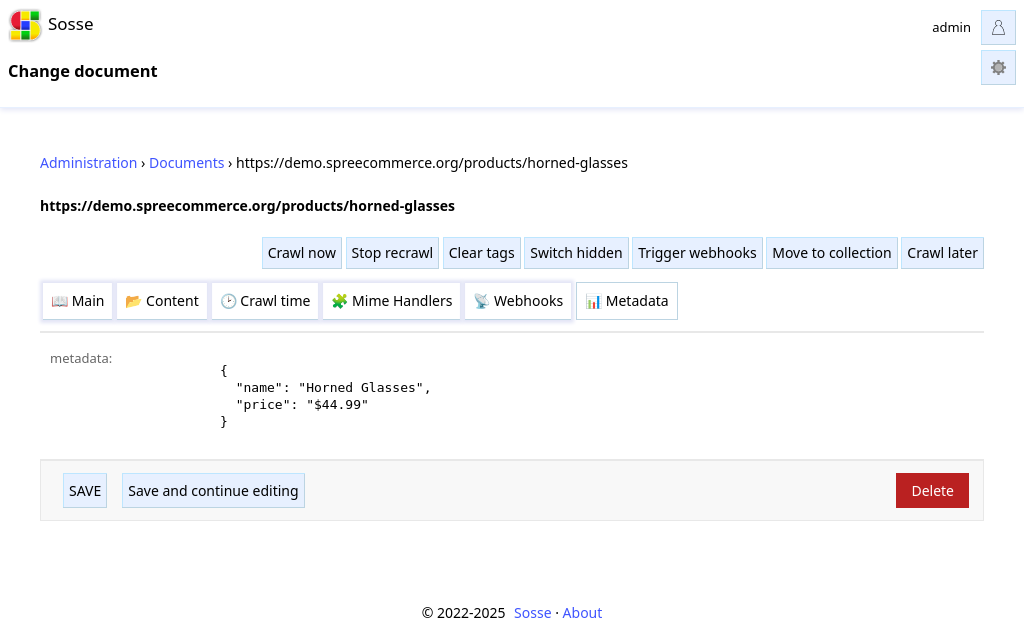Click the chart icon on Metadata tab
Viewport: 1024px width, 633px height.
pyautogui.click(x=593, y=301)
